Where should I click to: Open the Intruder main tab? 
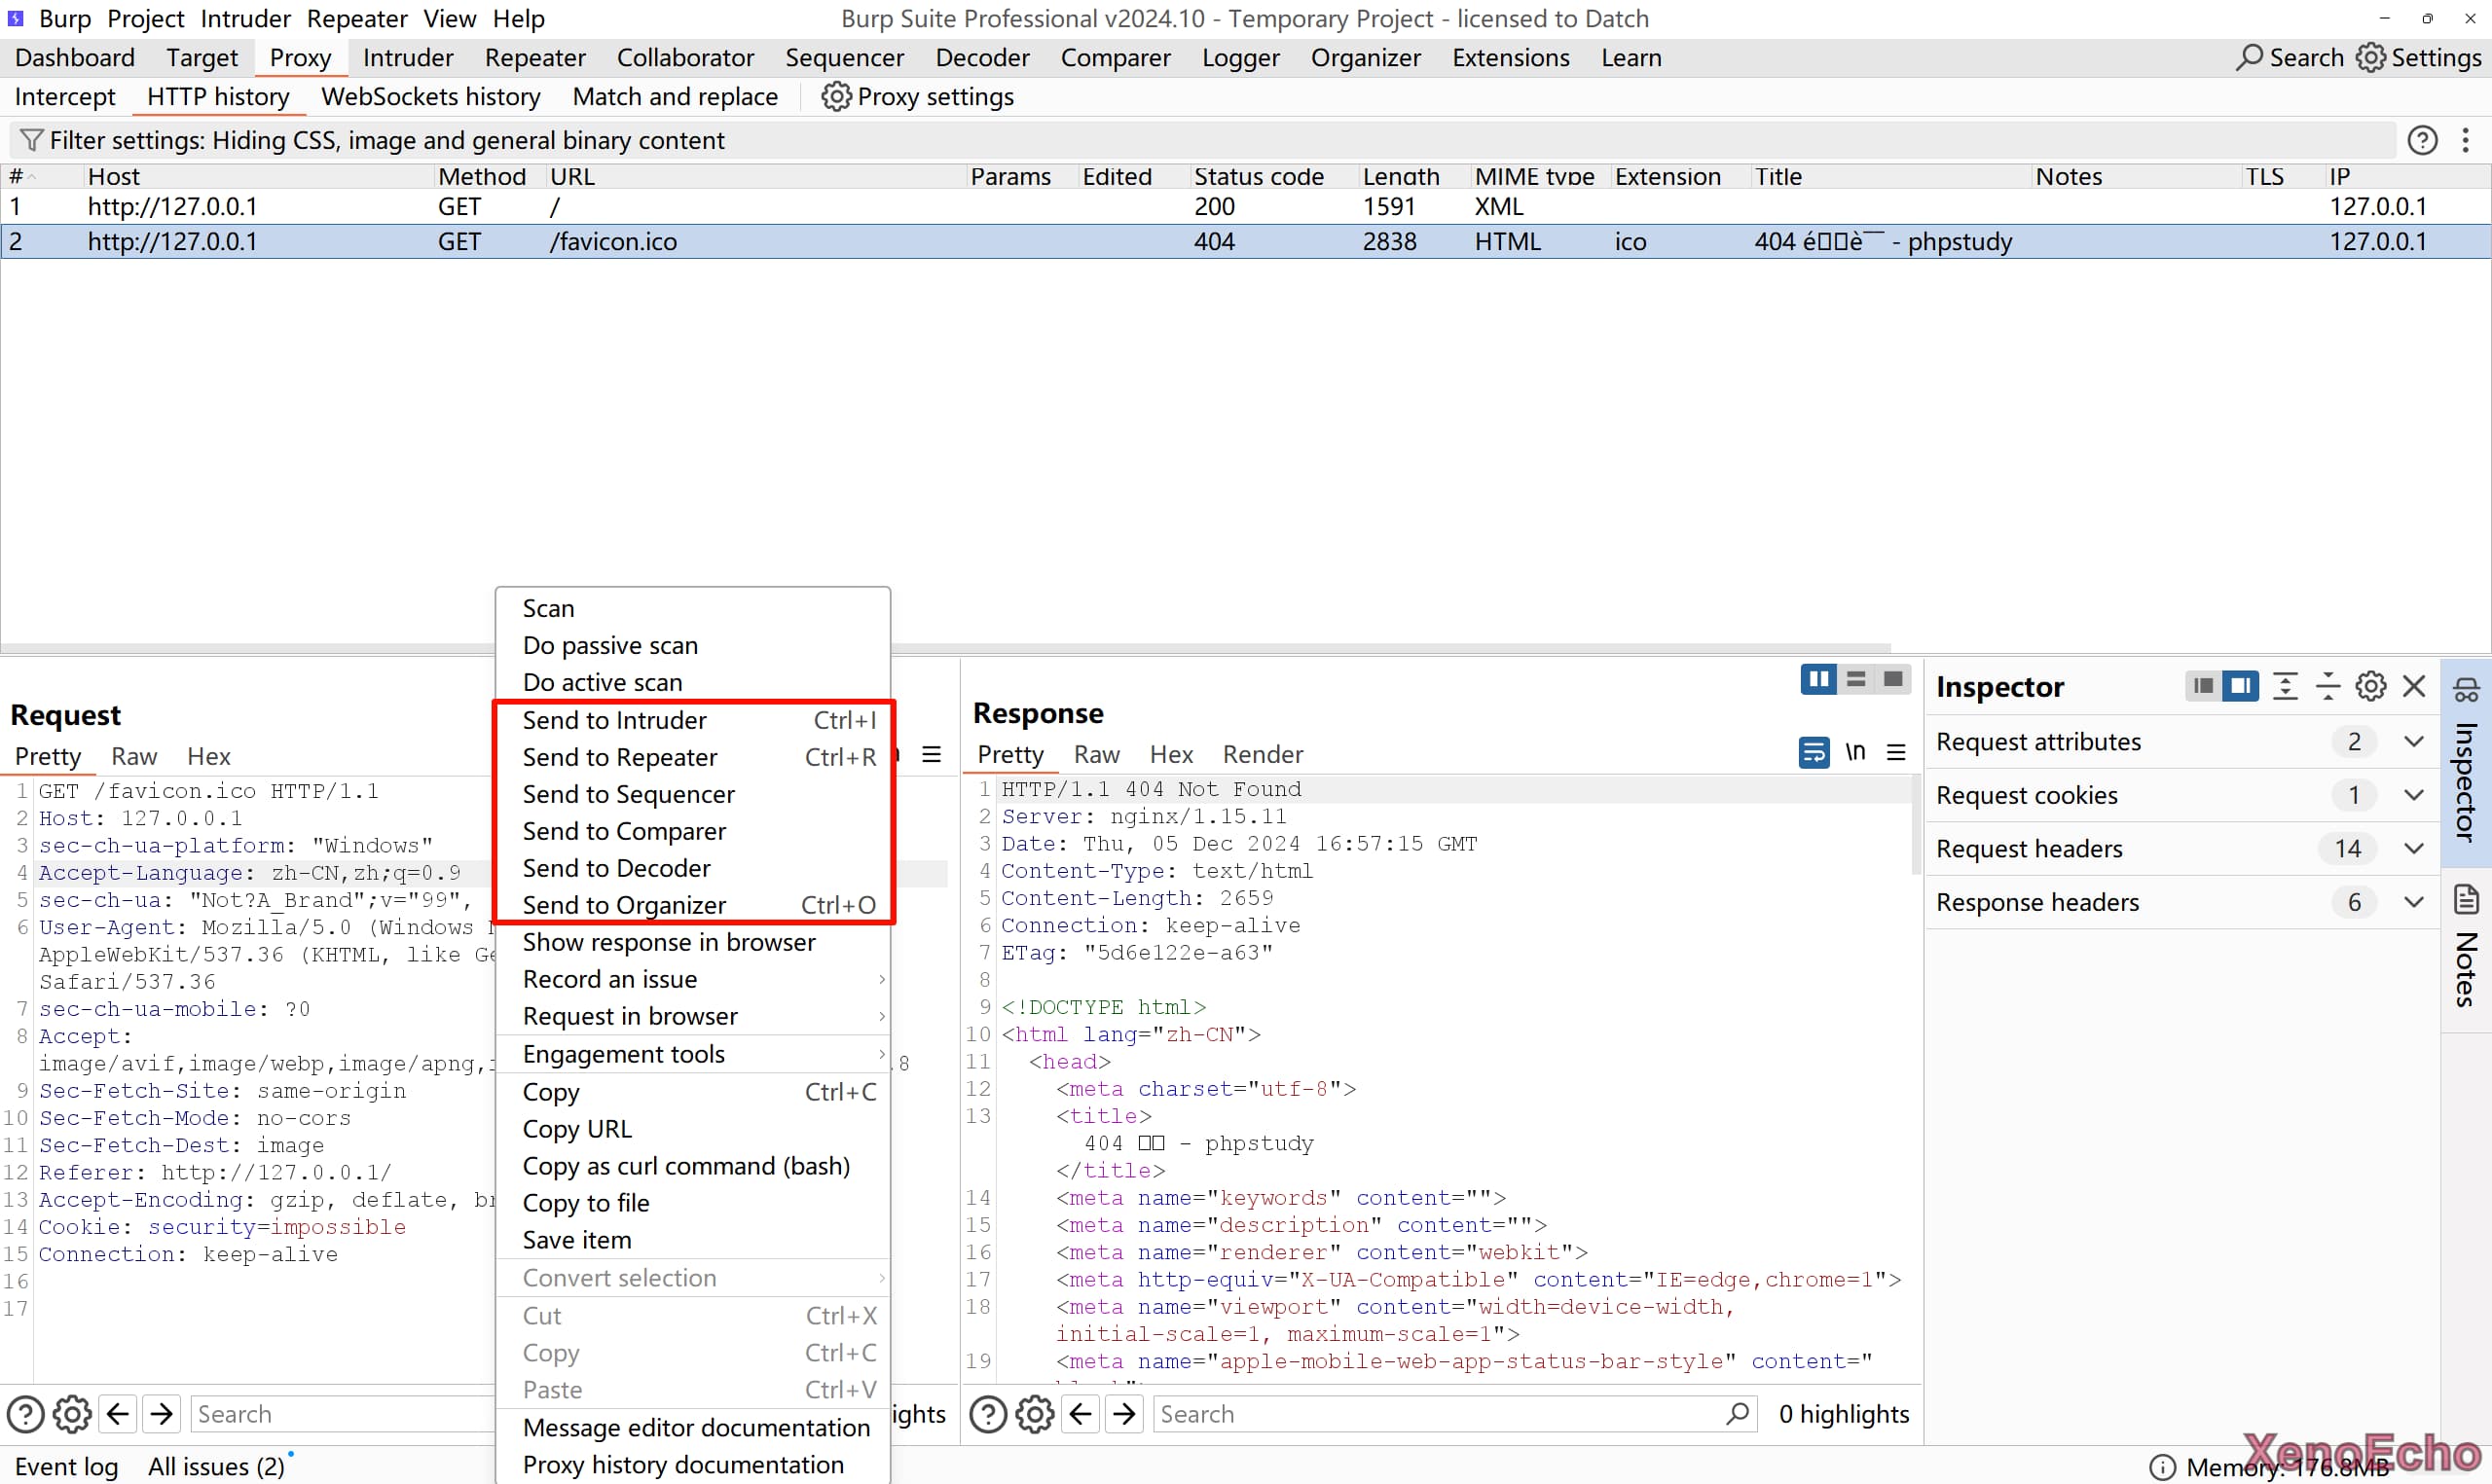pyautogui.click(x=407, y=58)
